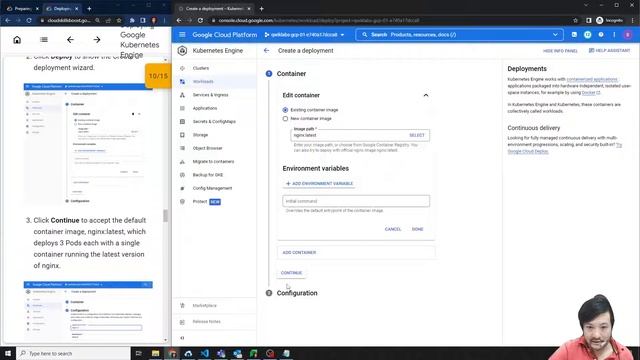Collapse the sidebar with bottom chevron
The width and height of the screenshot is (640, 360).
(182, 338)
